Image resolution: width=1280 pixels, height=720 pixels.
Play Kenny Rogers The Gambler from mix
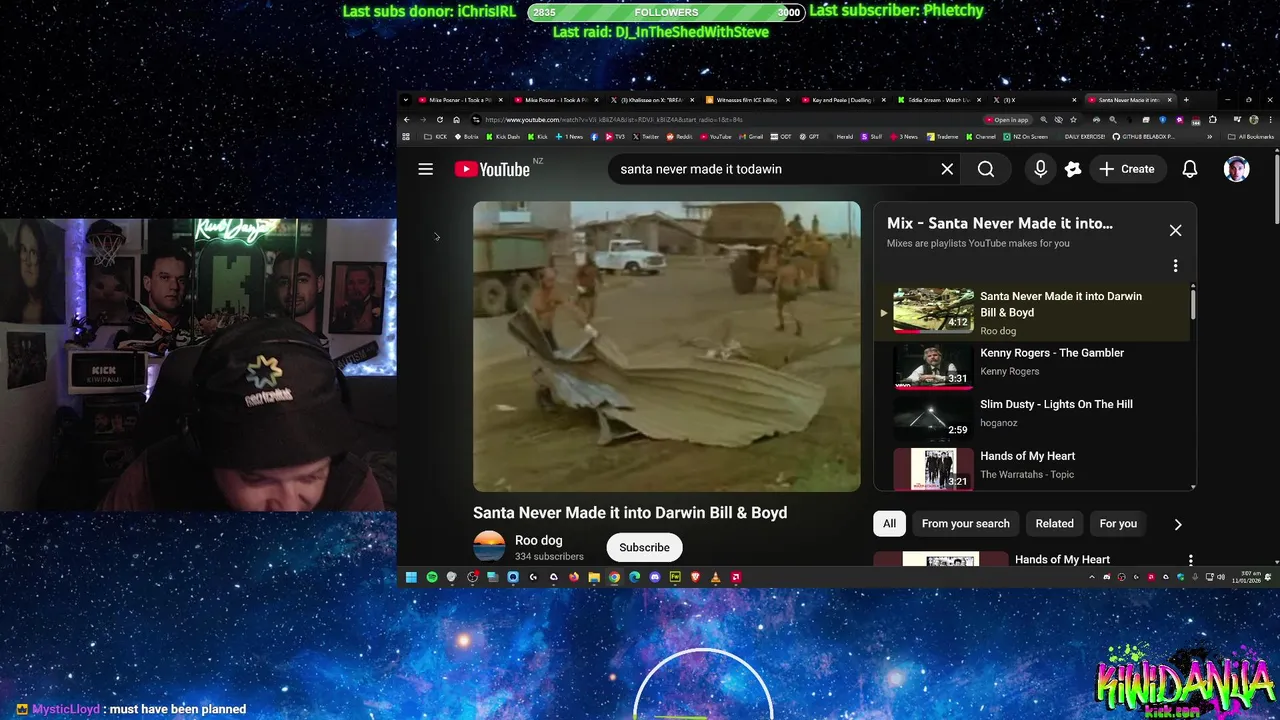click(1033, 365)
